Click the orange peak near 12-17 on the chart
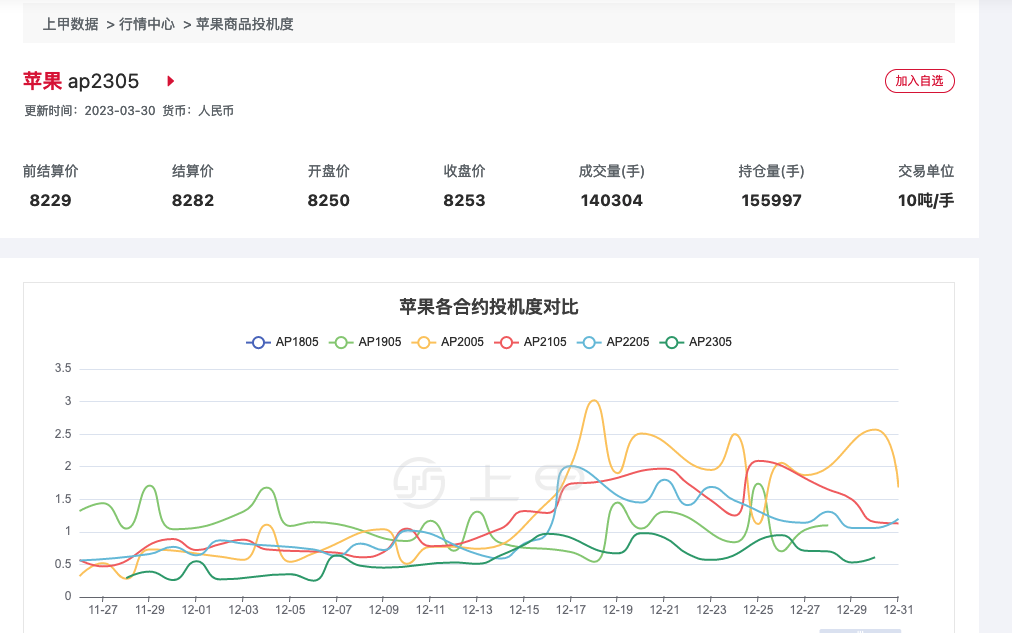The width and height of the screenshot is (1012, 633). tap(591, 400)
